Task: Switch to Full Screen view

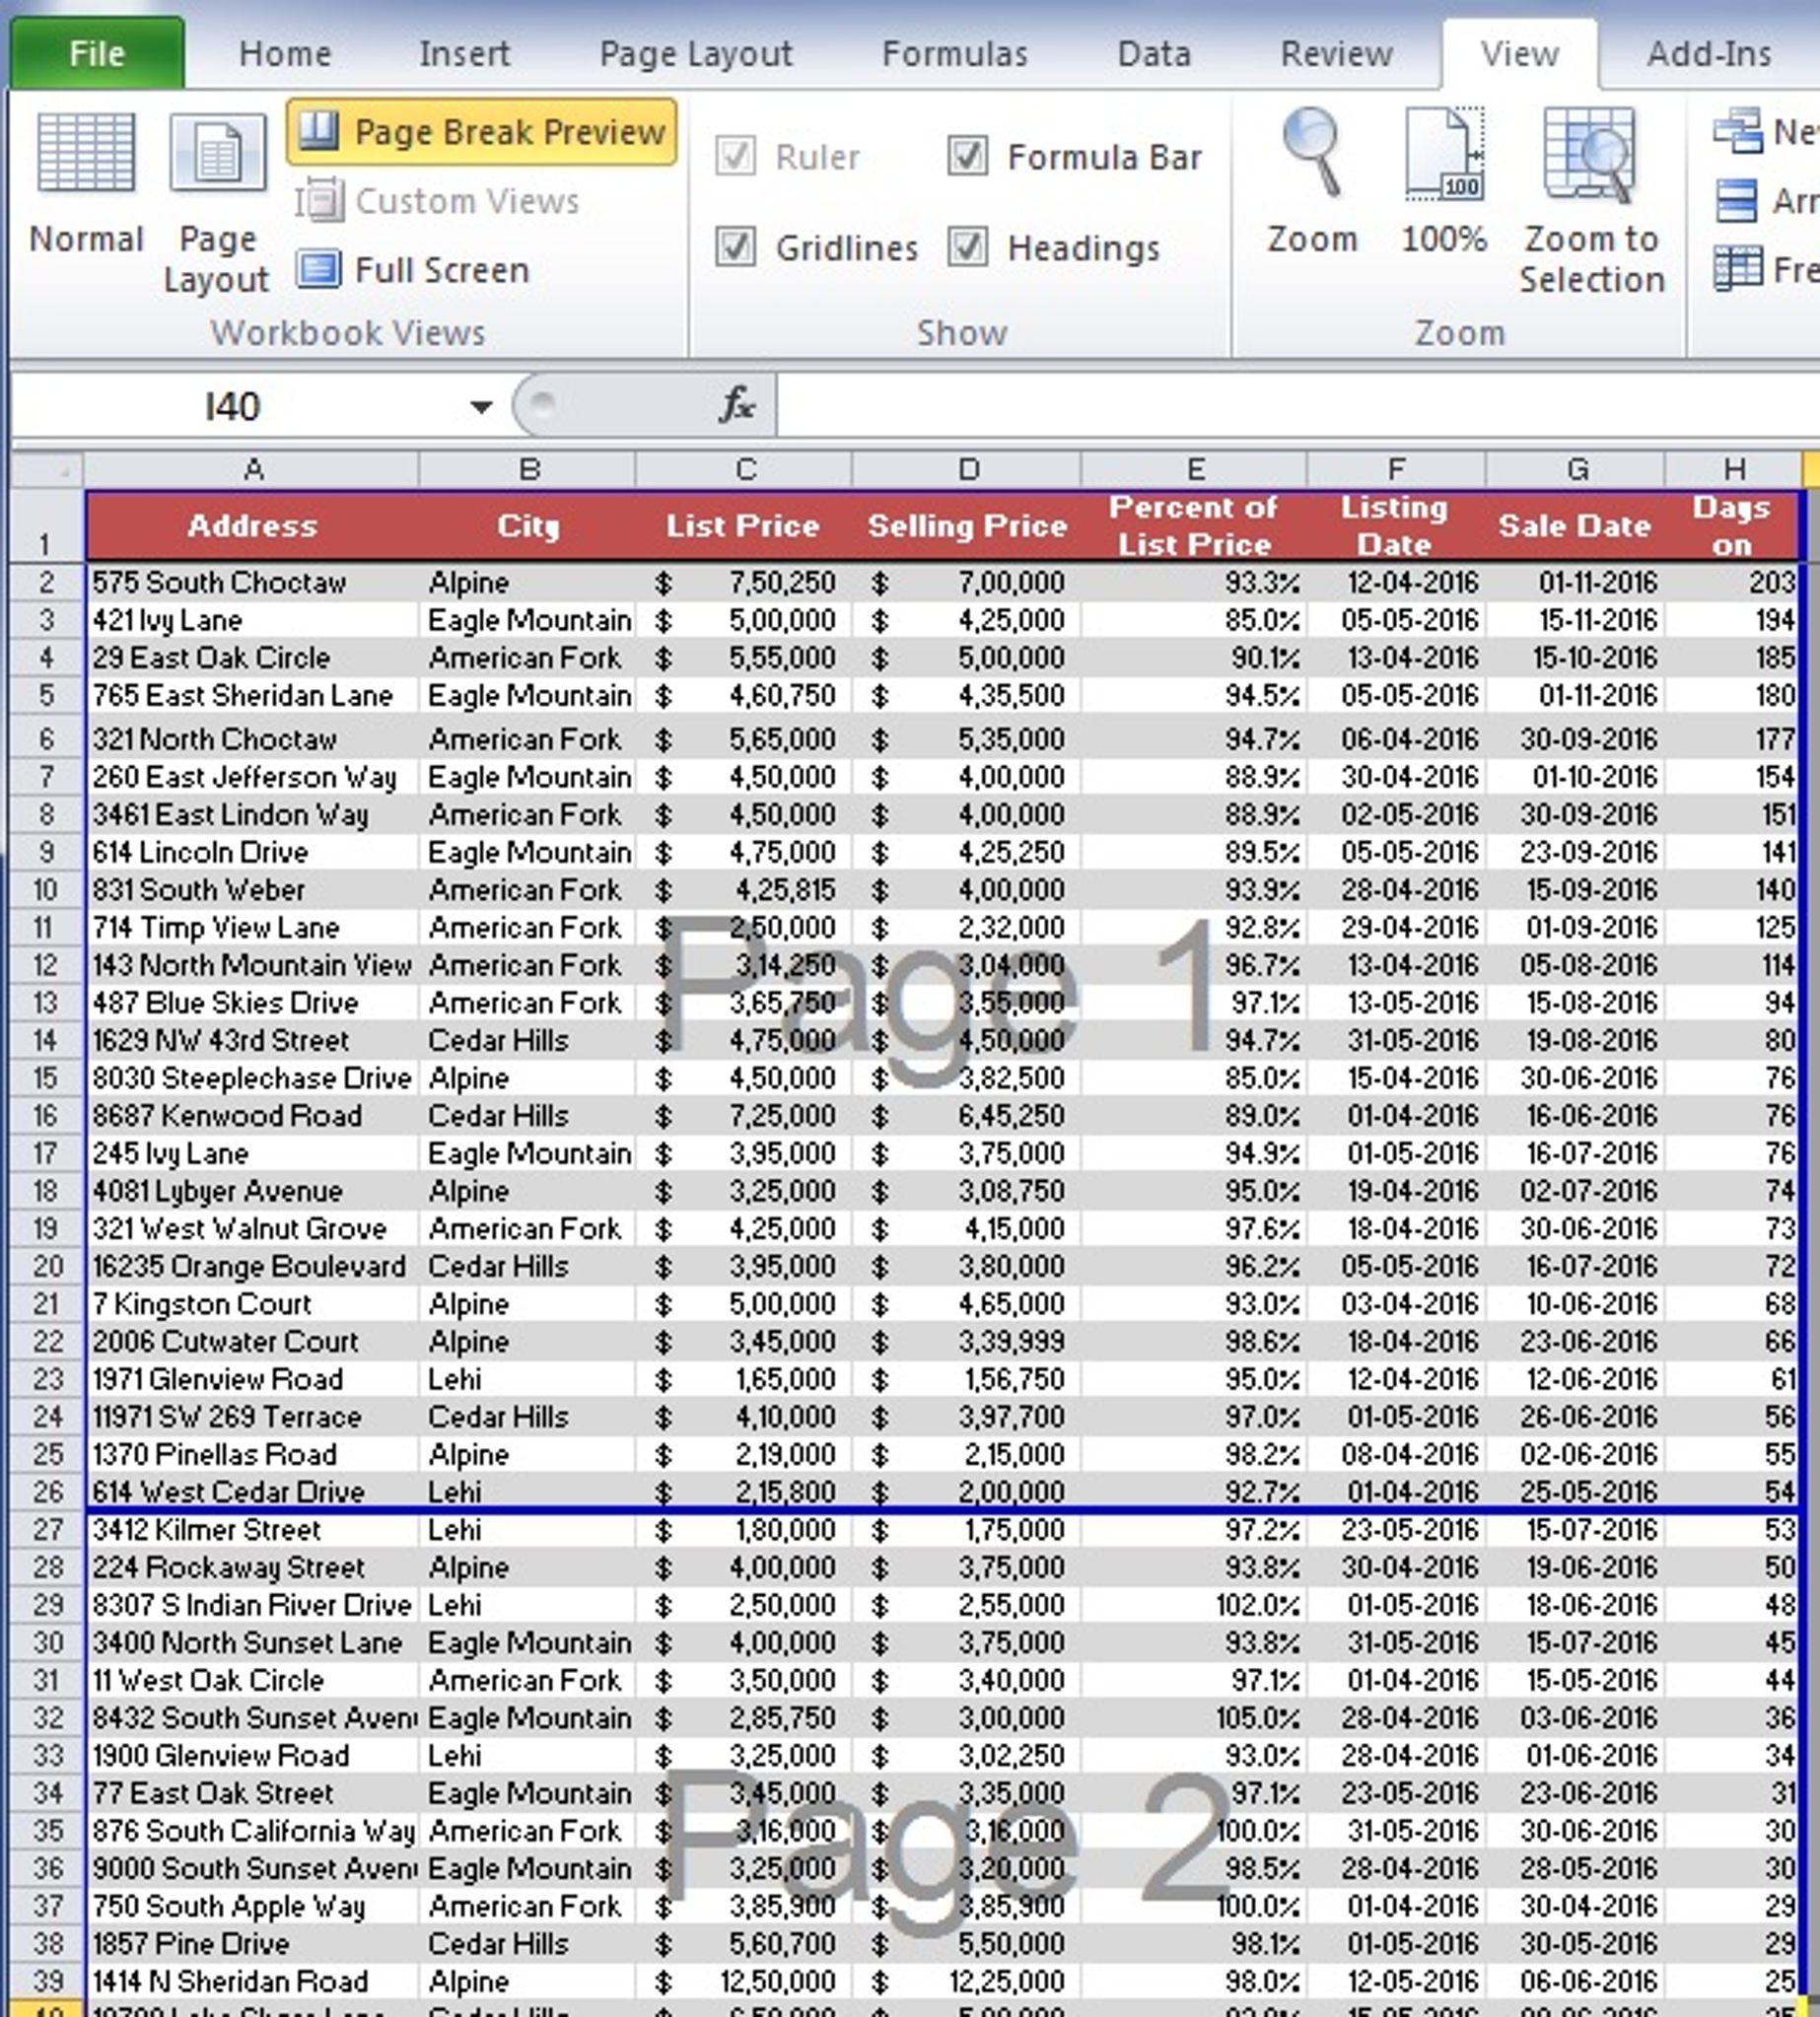Action: 413,270
